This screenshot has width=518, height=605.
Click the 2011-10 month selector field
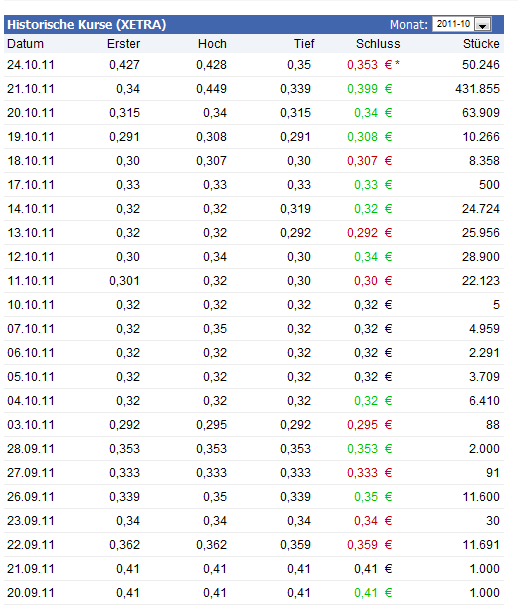(462, 24)
